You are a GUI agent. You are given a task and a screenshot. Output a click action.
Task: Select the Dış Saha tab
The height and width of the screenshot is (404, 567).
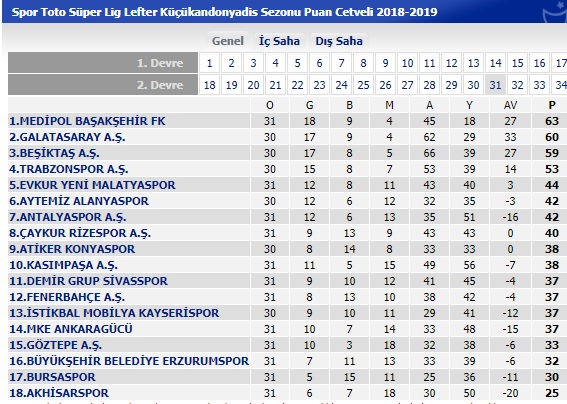(x=339, y=41)
